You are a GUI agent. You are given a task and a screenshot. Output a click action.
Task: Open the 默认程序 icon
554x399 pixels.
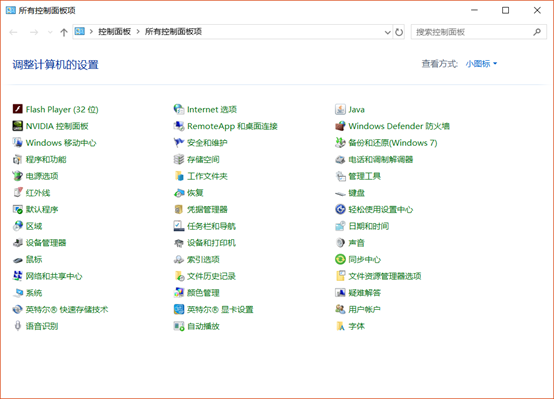pos(18,209)
